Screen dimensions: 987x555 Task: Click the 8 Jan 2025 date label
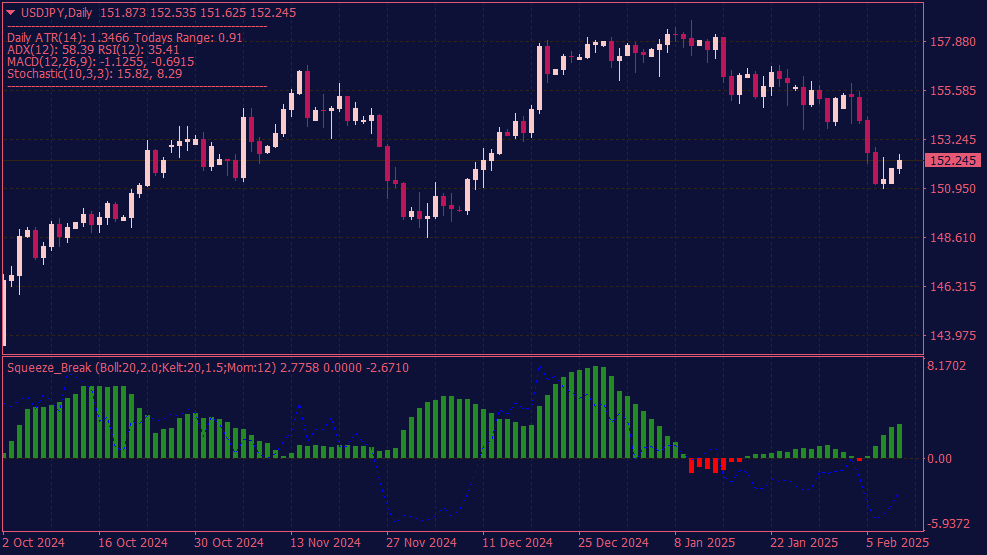click(704, 542)
